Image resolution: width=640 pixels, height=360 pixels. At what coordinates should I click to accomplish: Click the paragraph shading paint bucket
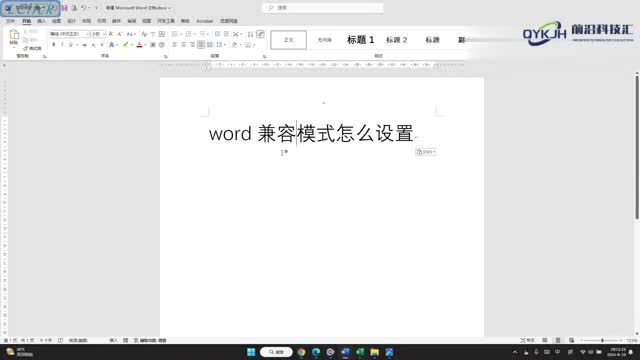coord(235,45)
